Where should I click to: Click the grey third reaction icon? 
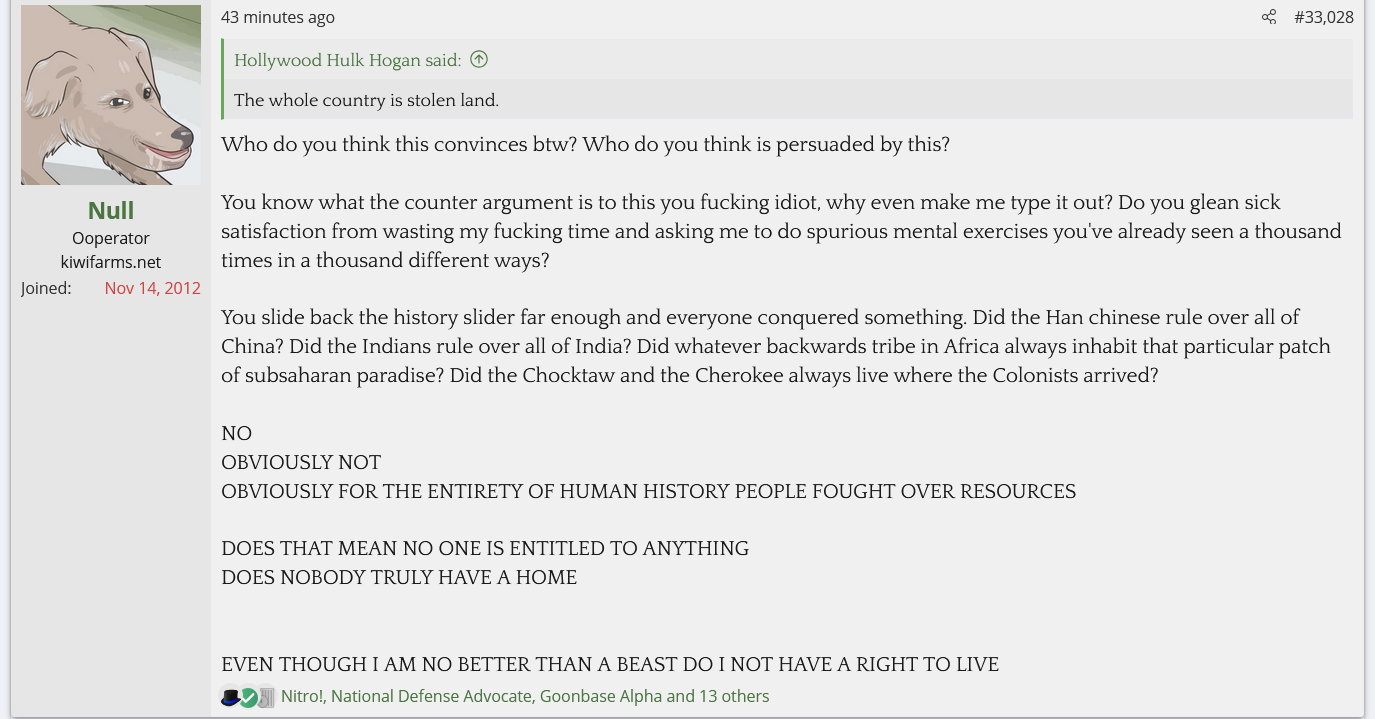[x=266, y=697]
